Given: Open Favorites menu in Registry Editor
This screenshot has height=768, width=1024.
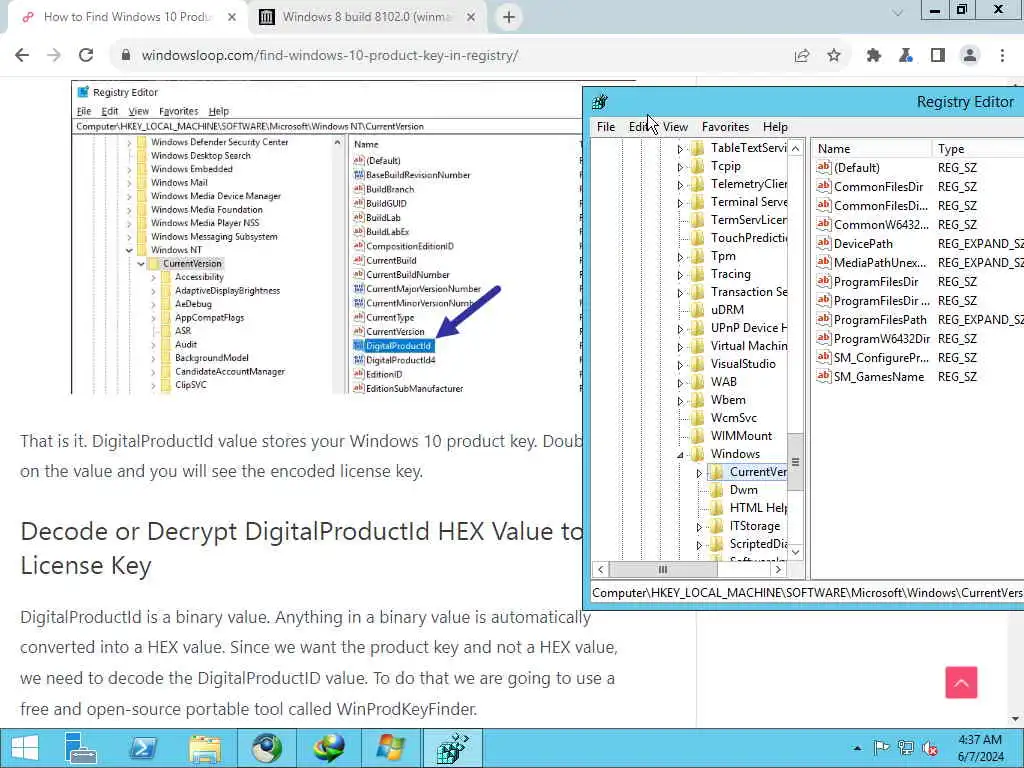Looking at the screenshot, I should (725, 127).
